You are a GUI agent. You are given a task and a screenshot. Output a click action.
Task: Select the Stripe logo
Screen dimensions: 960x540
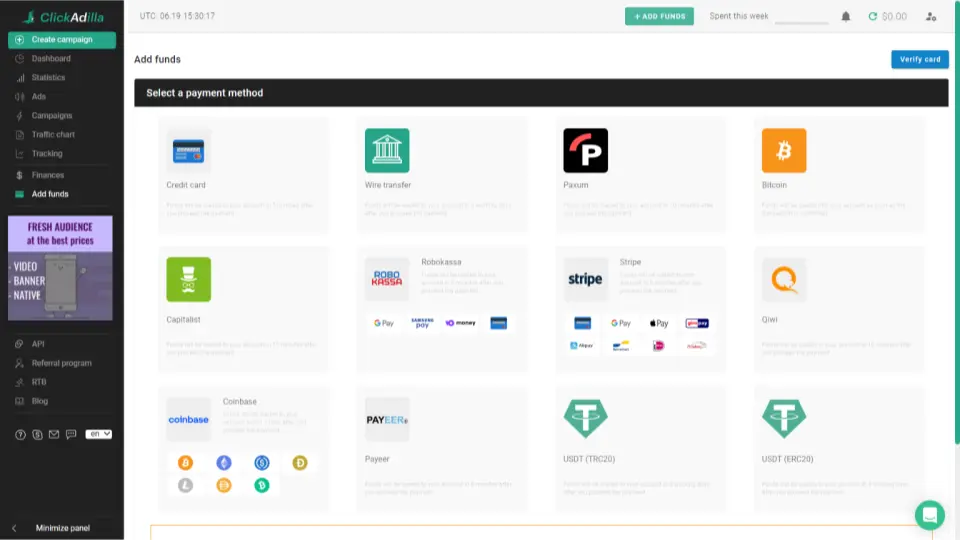[x=585, y=279]
